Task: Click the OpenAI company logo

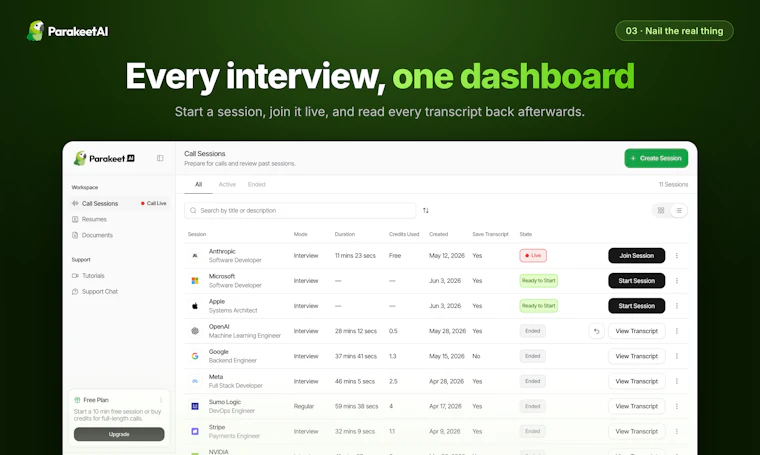Action: point(195,331)
